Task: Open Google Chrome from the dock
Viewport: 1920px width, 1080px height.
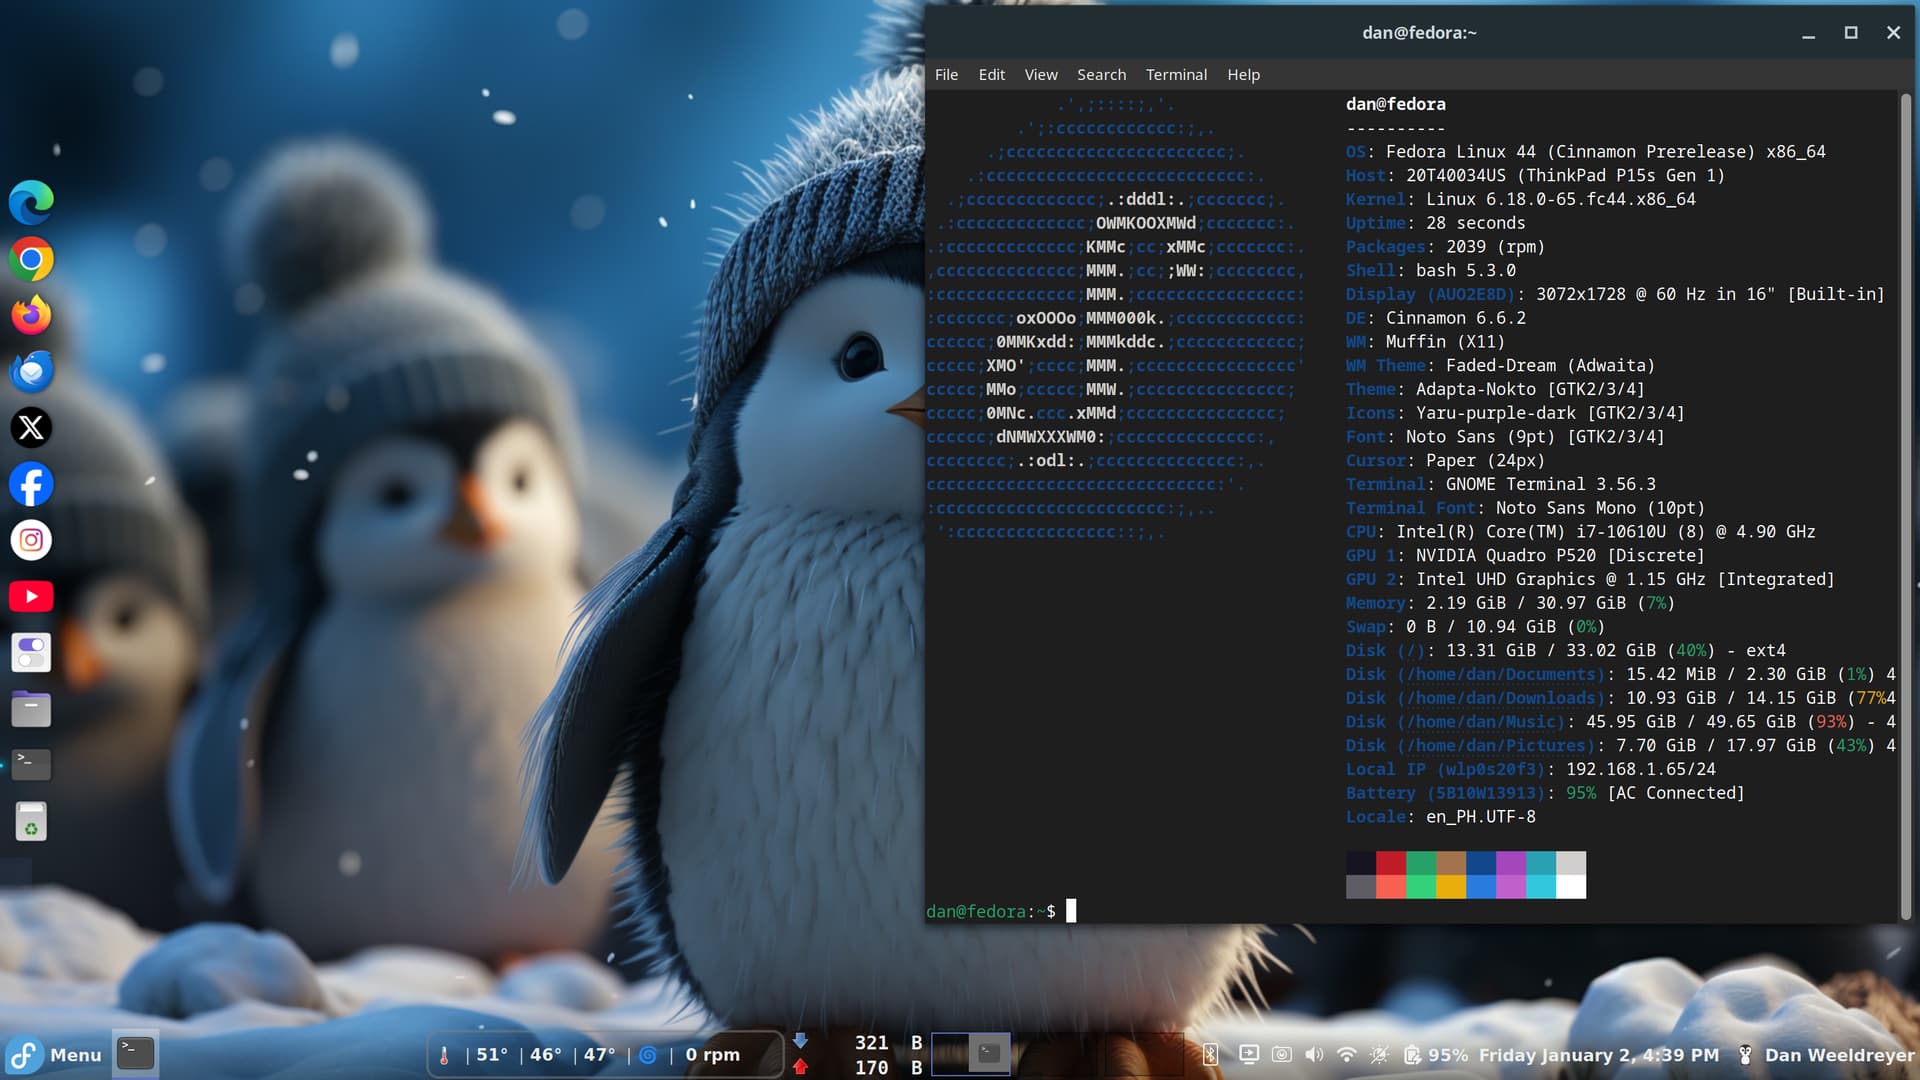Action: pyautogui.click(x=31, y=260)
